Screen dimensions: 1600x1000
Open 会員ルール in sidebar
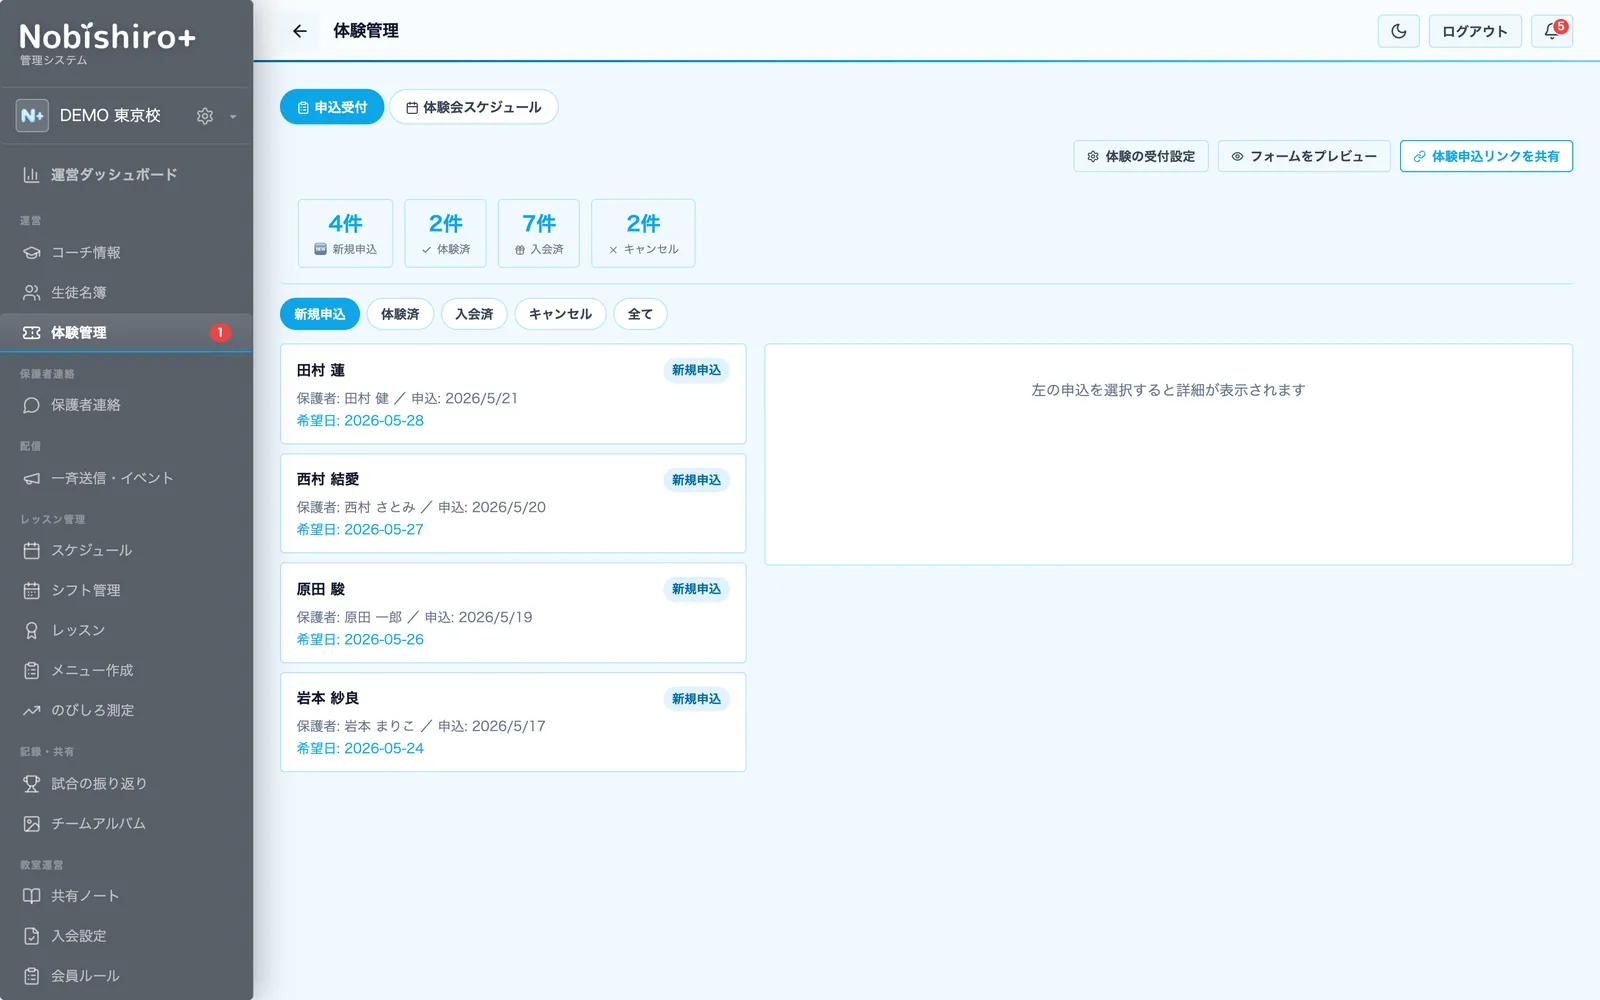coord(126,976)
